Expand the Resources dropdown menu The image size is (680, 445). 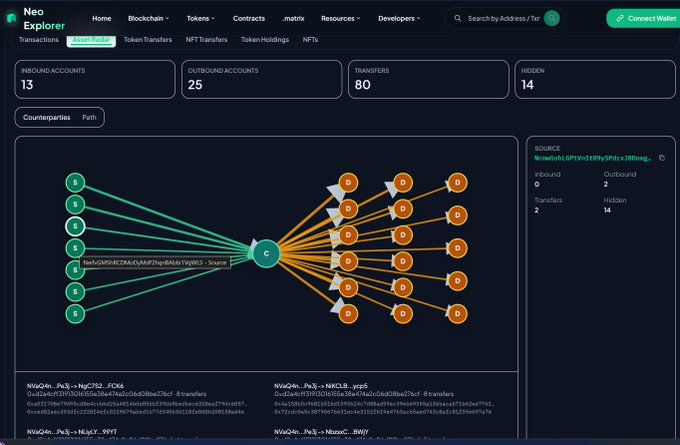(340, 18)
